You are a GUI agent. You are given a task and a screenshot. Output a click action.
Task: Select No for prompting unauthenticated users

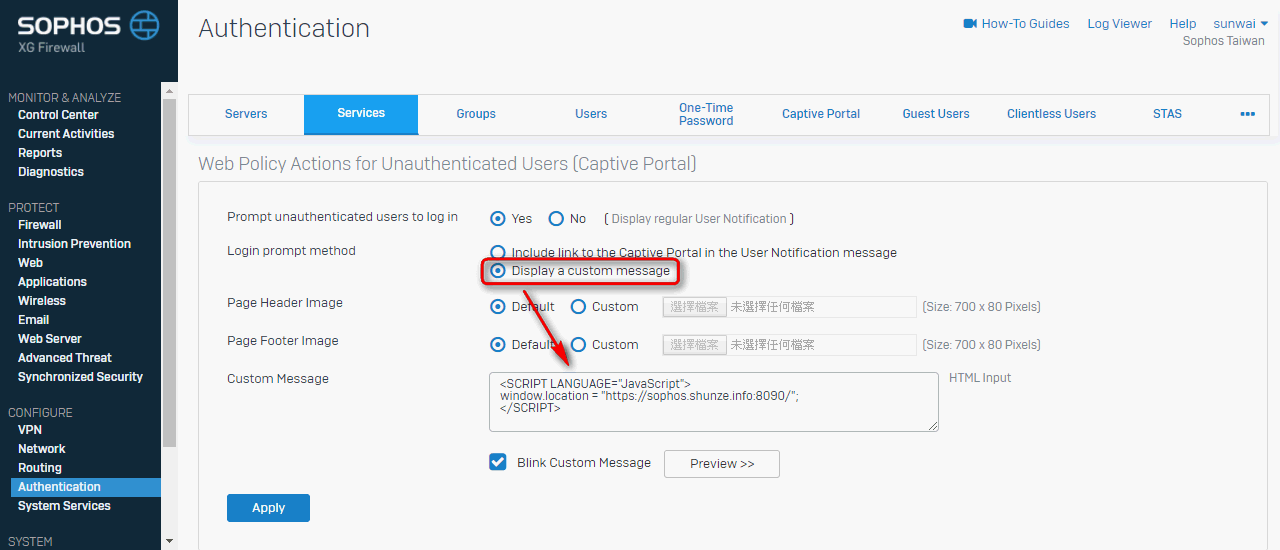point(556,218)
